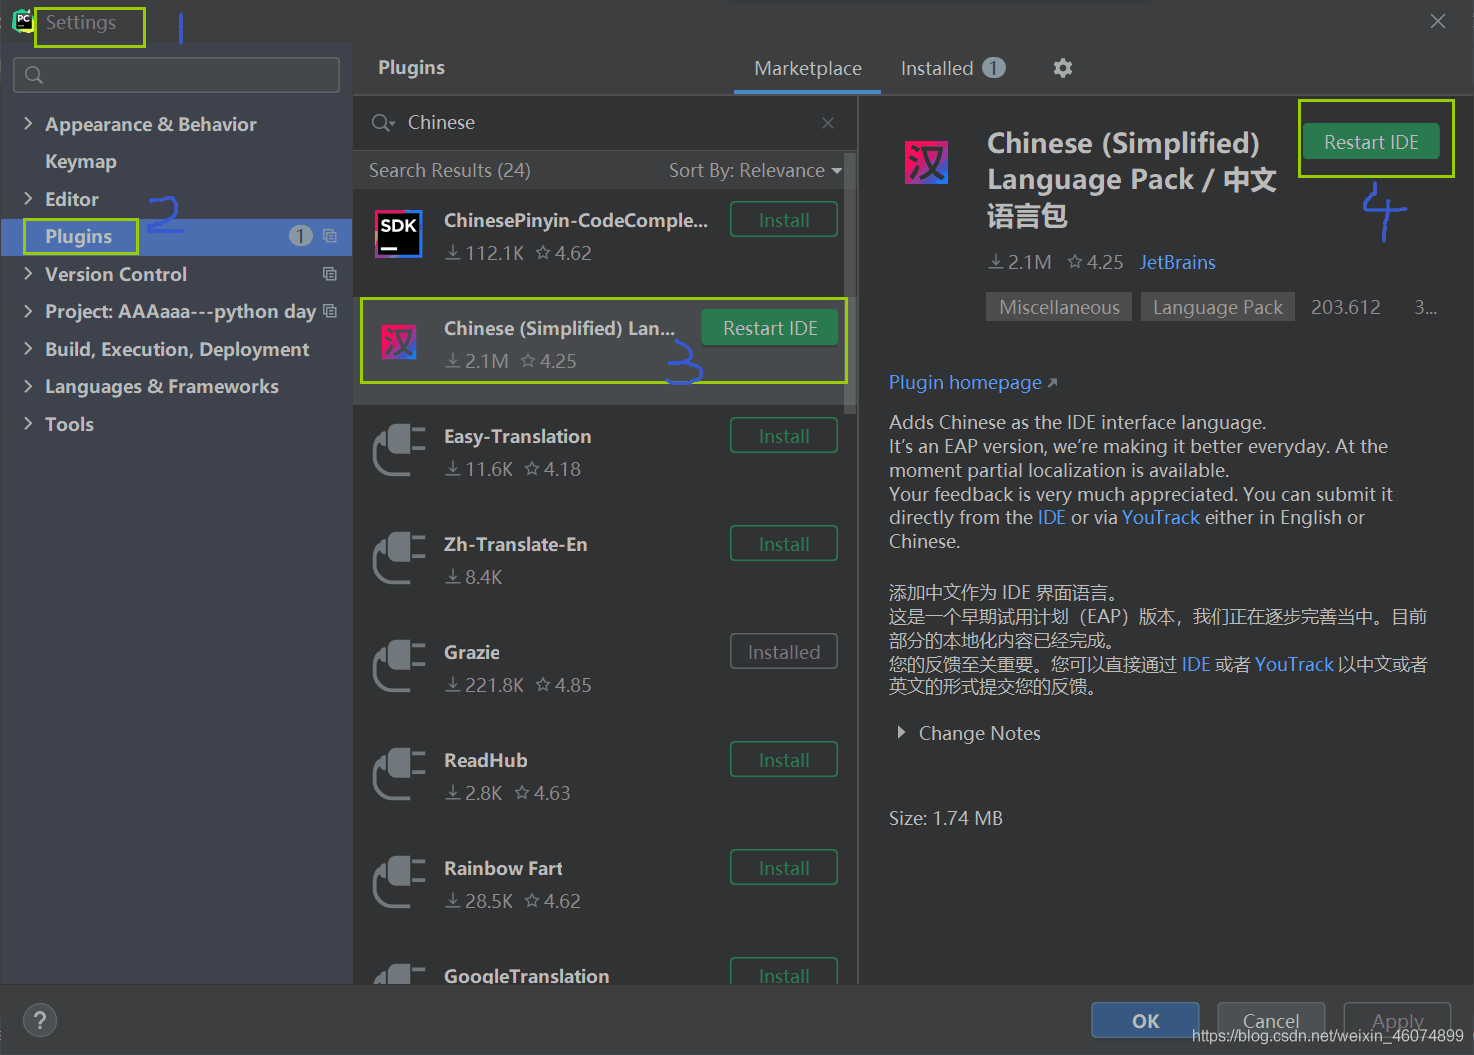Viewport: 1474px width, 1055px height.
Task: Expand the Tools settings node
Action: (28, 424)
